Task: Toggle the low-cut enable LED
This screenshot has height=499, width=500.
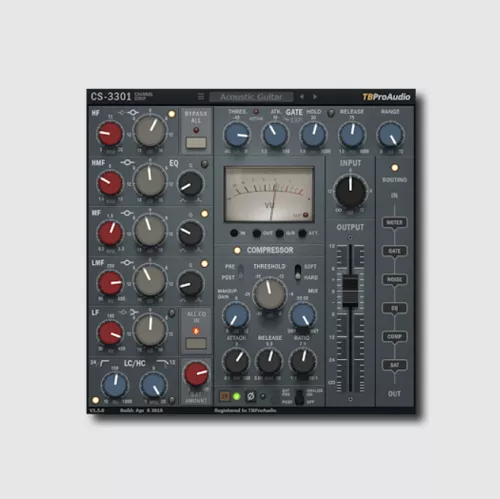Action: [96, 400]
